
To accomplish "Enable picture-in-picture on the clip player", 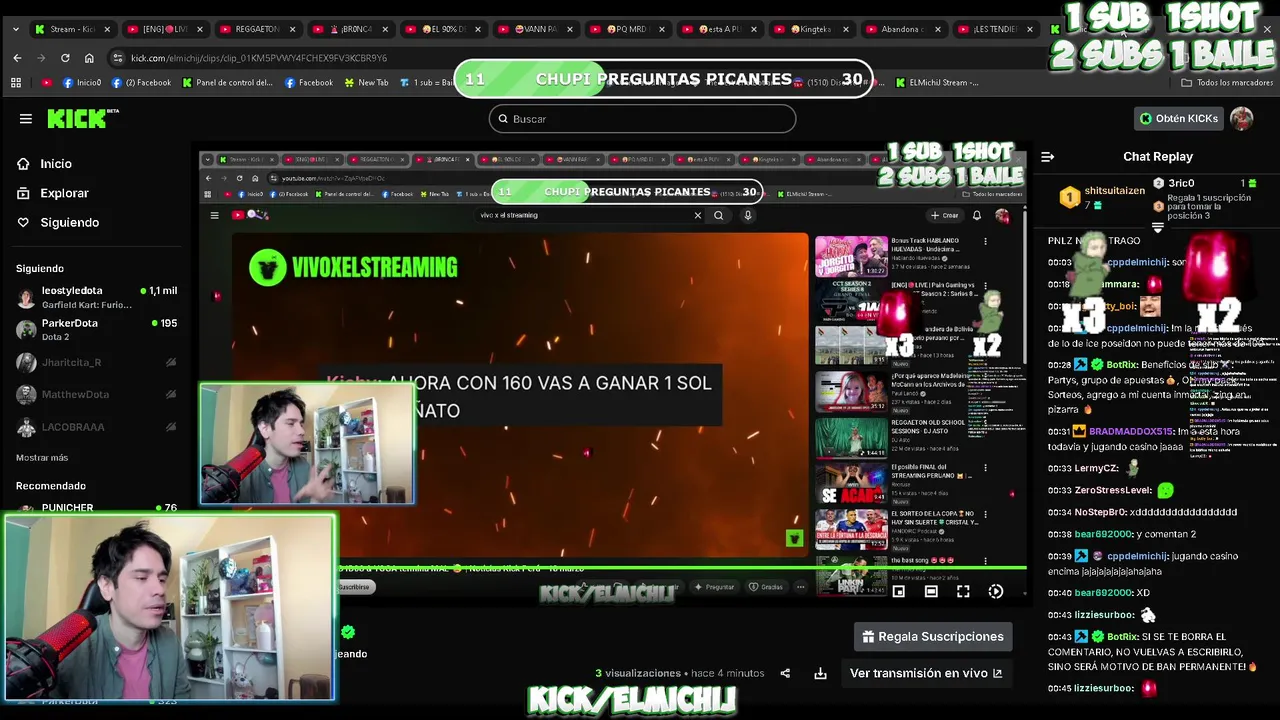I will [x=899, y=592].
